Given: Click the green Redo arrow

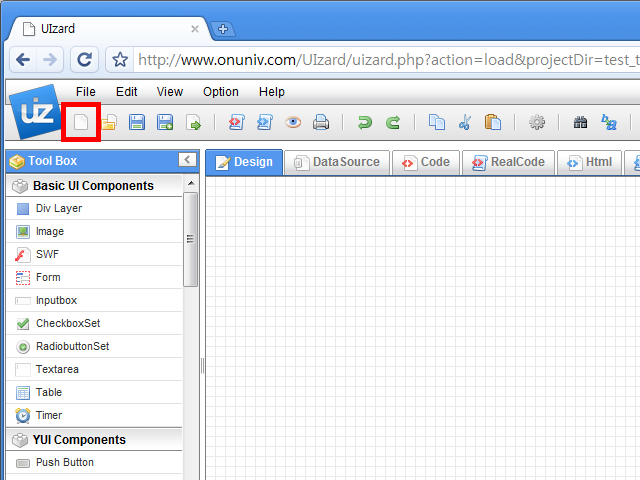Looking at the screenshot, I should coord(393,123).
